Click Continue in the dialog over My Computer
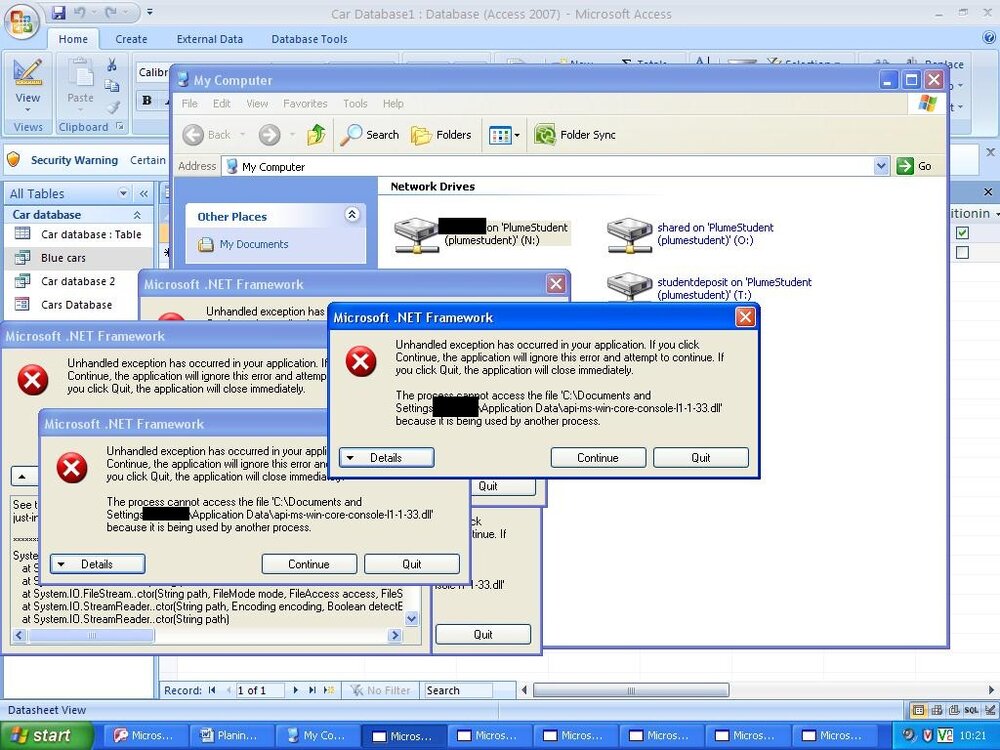 (x=598, y=458)
